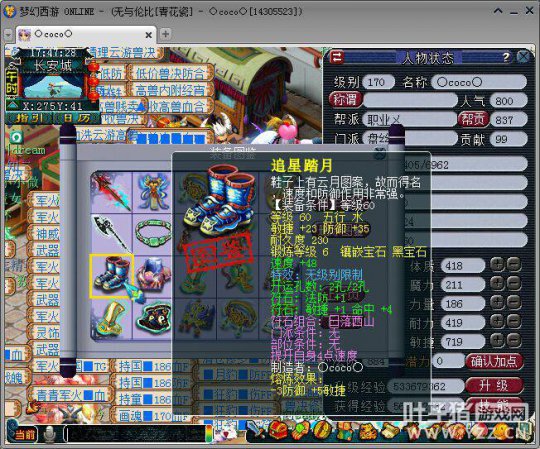Click the golden ingot icon in bottom toolbar
Image resolution: width=540 pixels, height=449 pixels.
[x=367, y=431]
